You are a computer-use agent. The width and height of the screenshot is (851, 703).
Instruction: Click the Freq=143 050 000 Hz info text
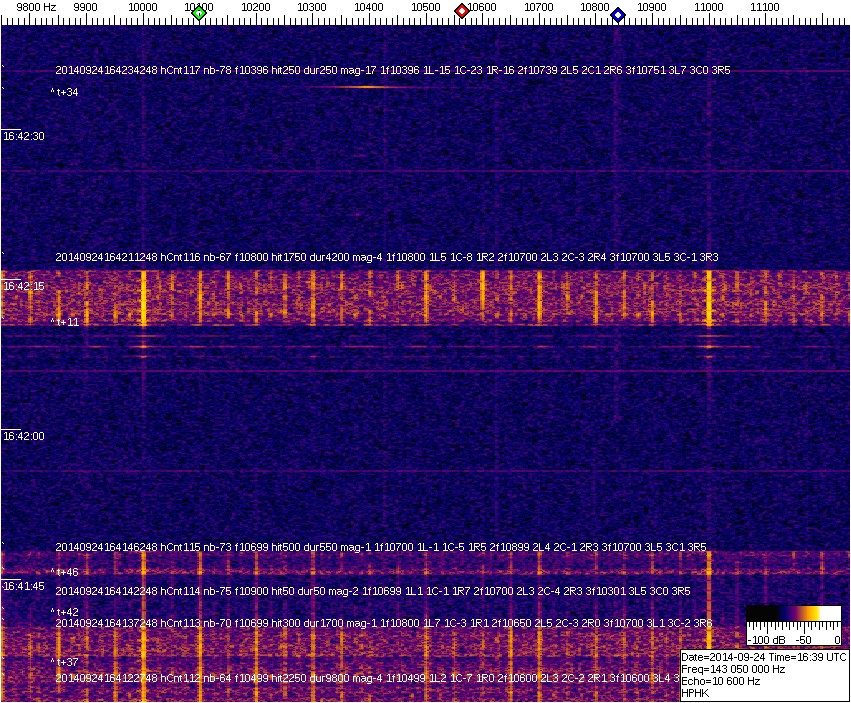[732, 669]
